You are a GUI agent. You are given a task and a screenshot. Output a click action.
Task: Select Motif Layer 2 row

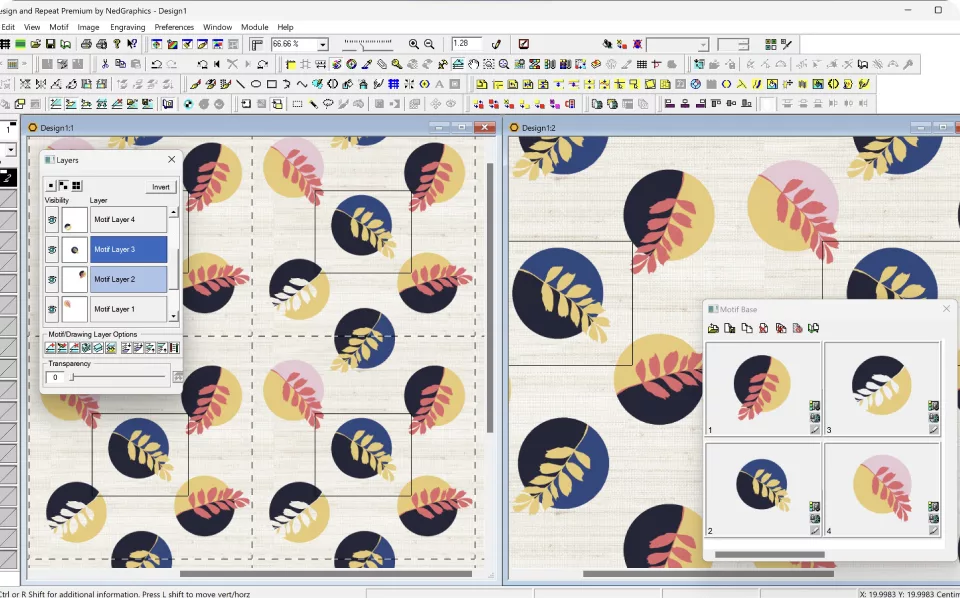coord(129,279)
